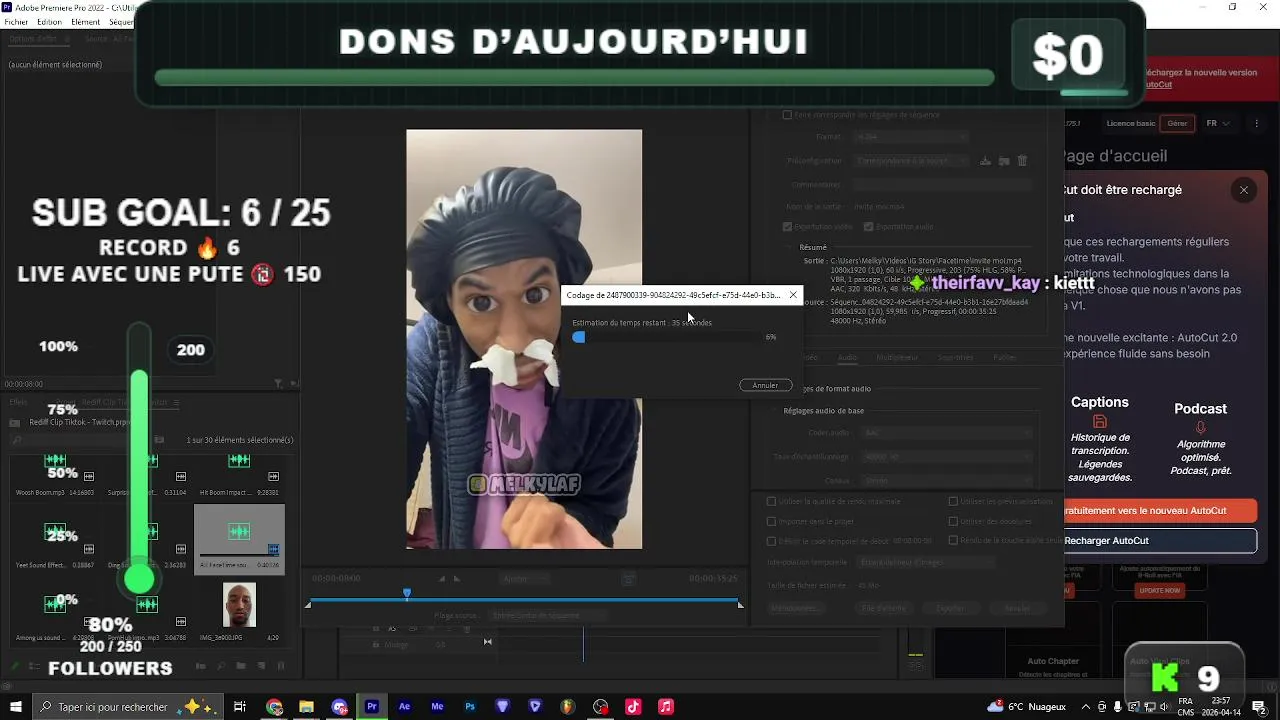Click the Recharger AutoCut button
The width and height of the screenshot is (1280, 720).
[x=1160, y=541]
